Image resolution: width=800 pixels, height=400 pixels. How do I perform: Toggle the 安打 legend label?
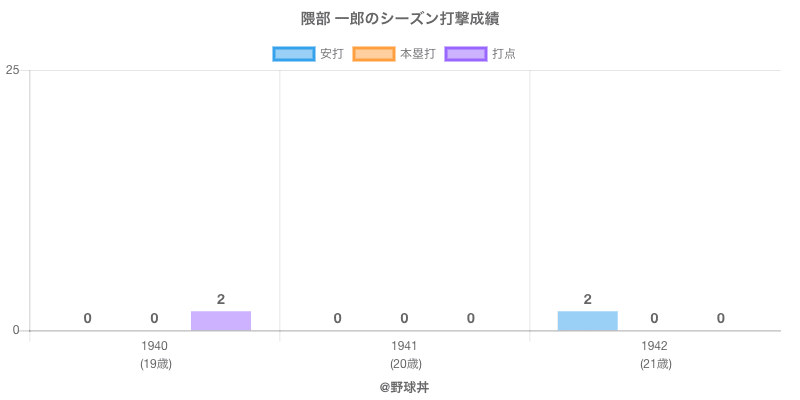coord(332,54)
